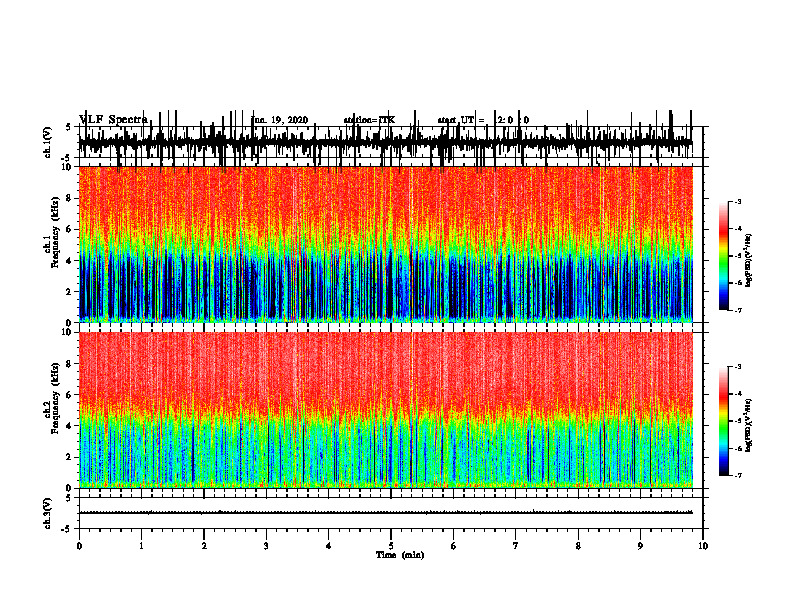Click the "VLF Spectra" plot title

114,120
